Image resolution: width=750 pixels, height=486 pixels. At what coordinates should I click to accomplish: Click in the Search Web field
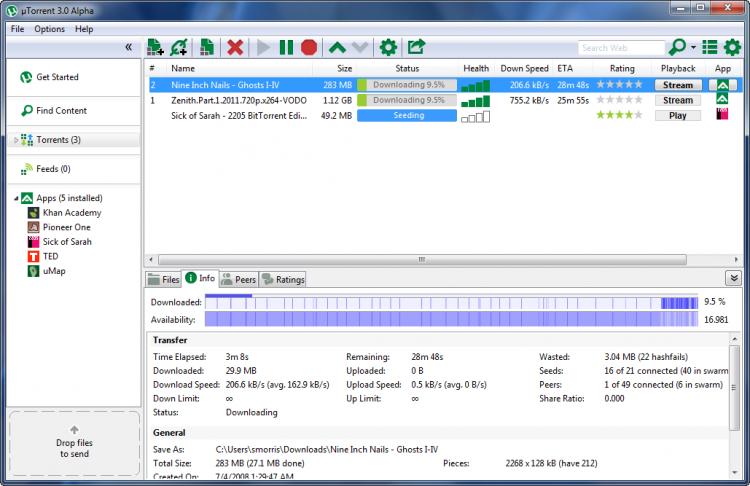621,48
